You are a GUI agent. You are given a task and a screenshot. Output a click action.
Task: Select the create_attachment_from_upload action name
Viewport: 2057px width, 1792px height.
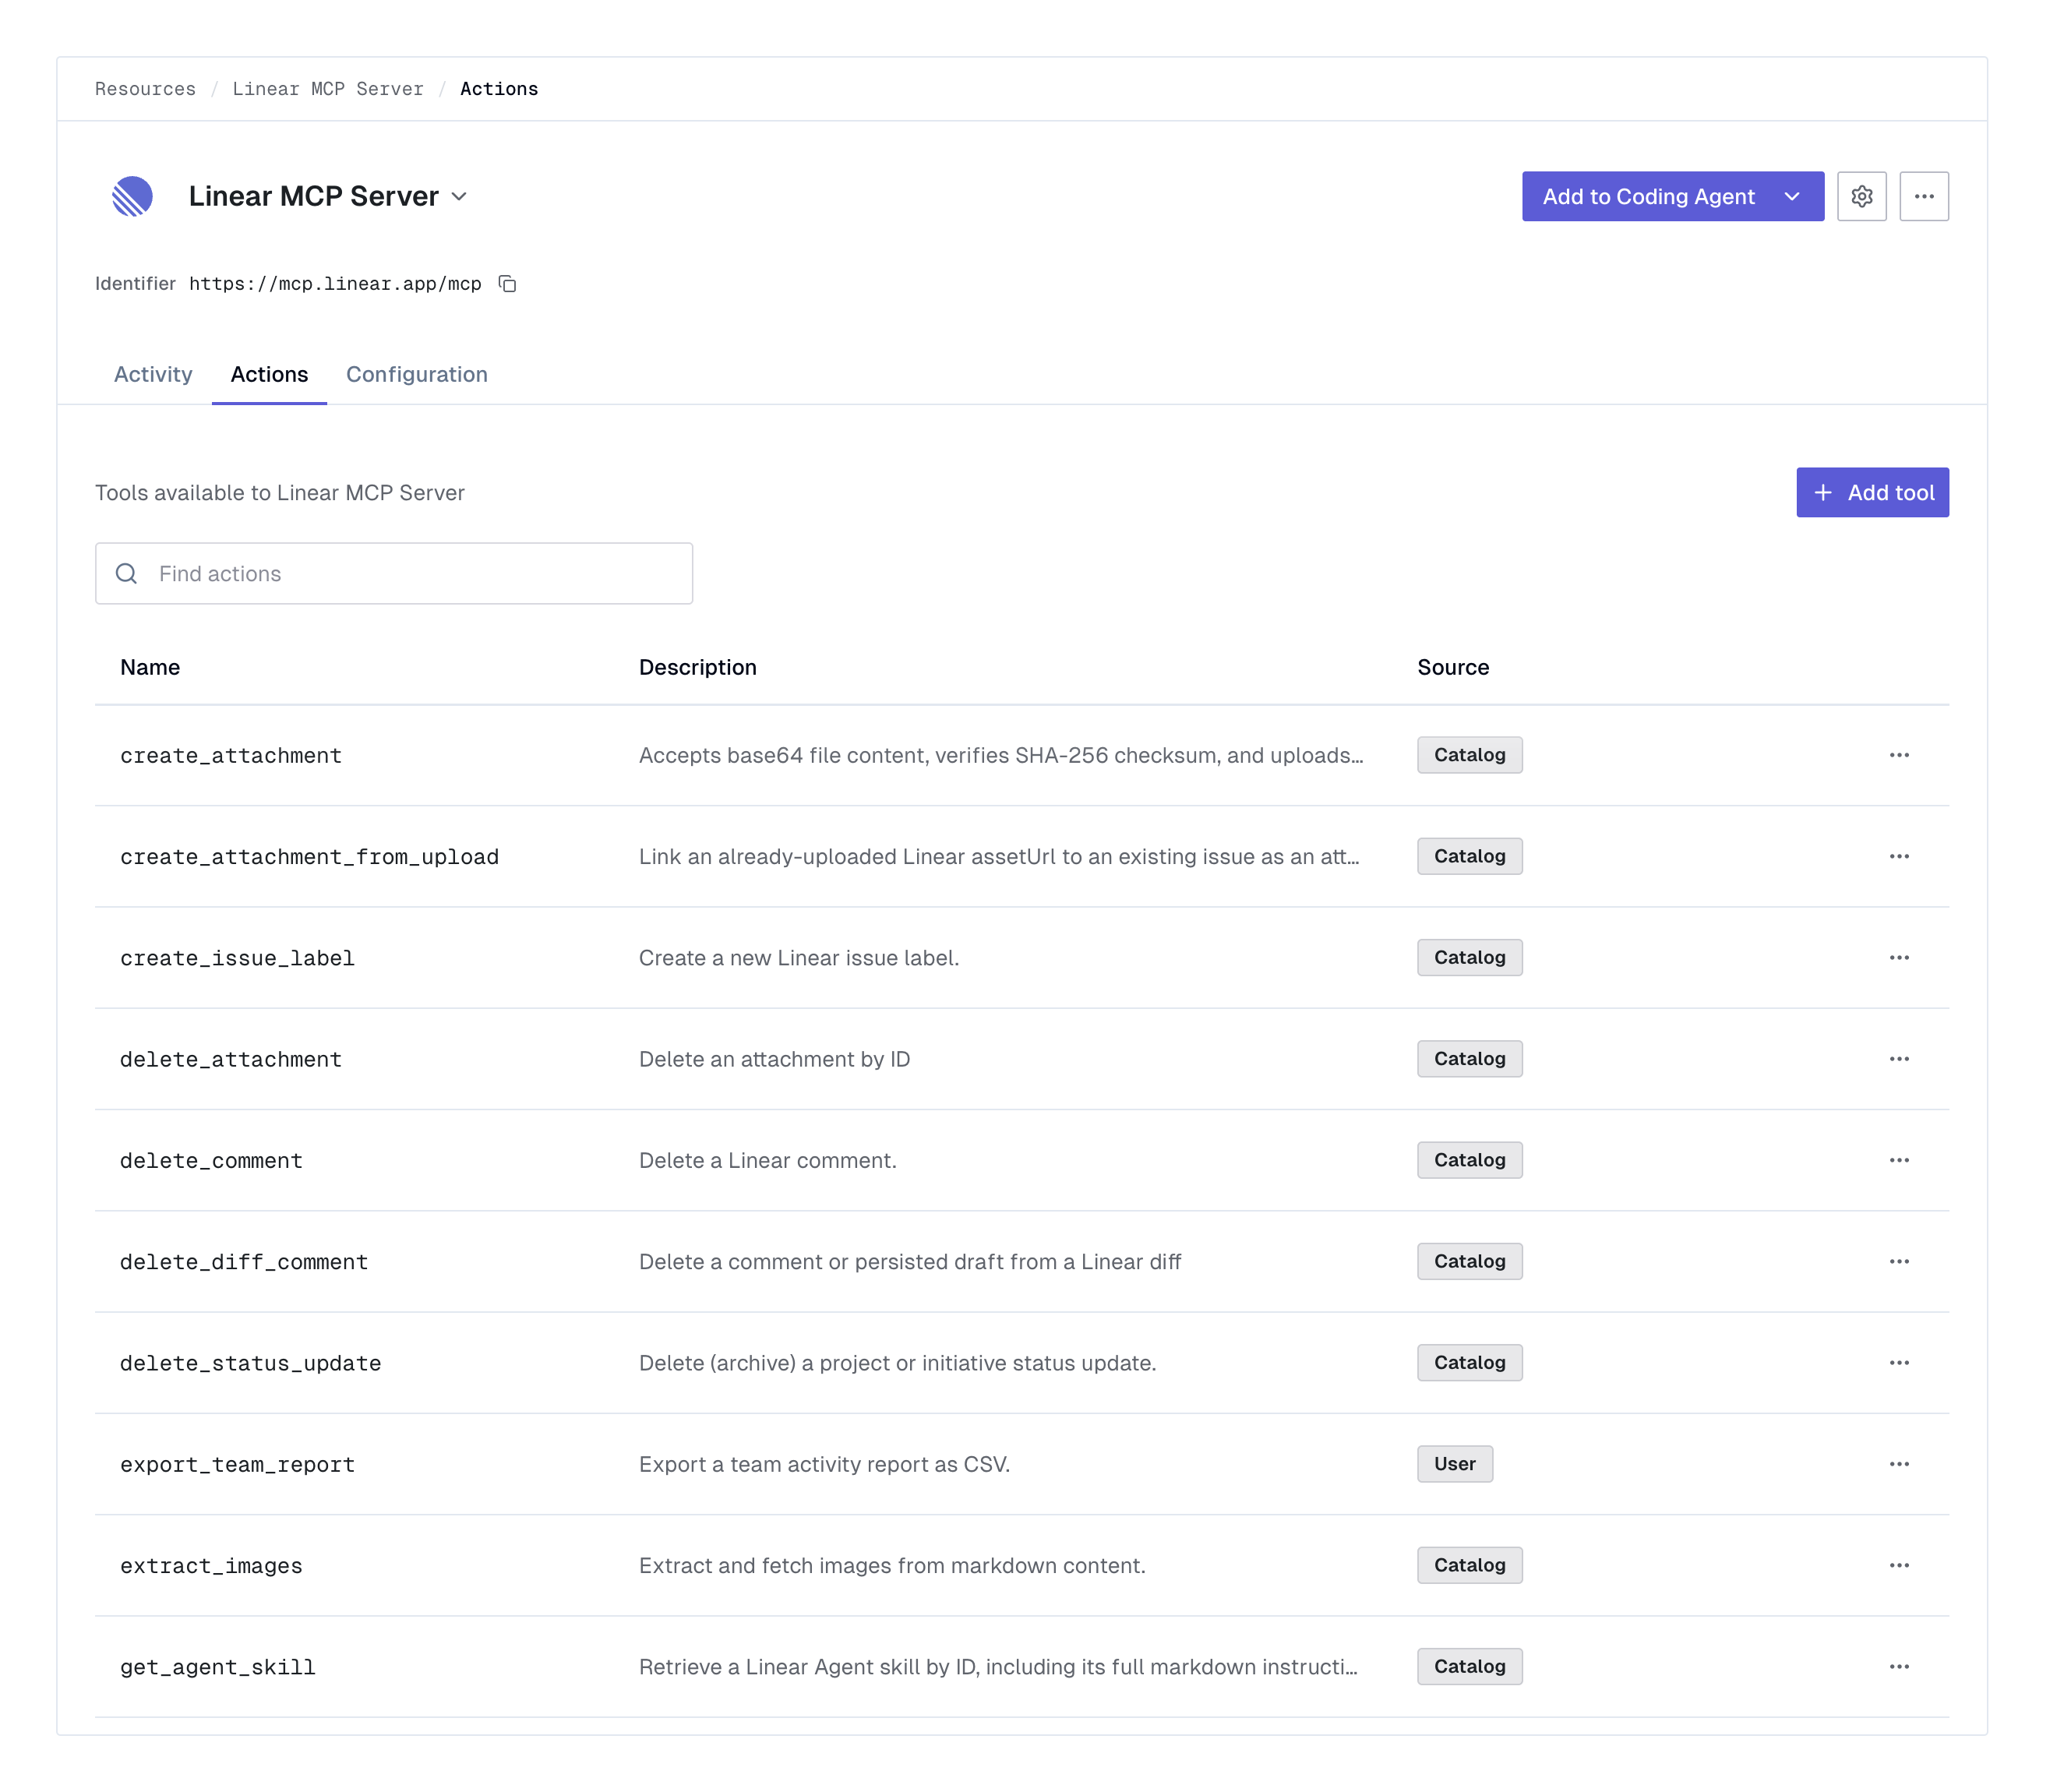click(x=309, y=857)
